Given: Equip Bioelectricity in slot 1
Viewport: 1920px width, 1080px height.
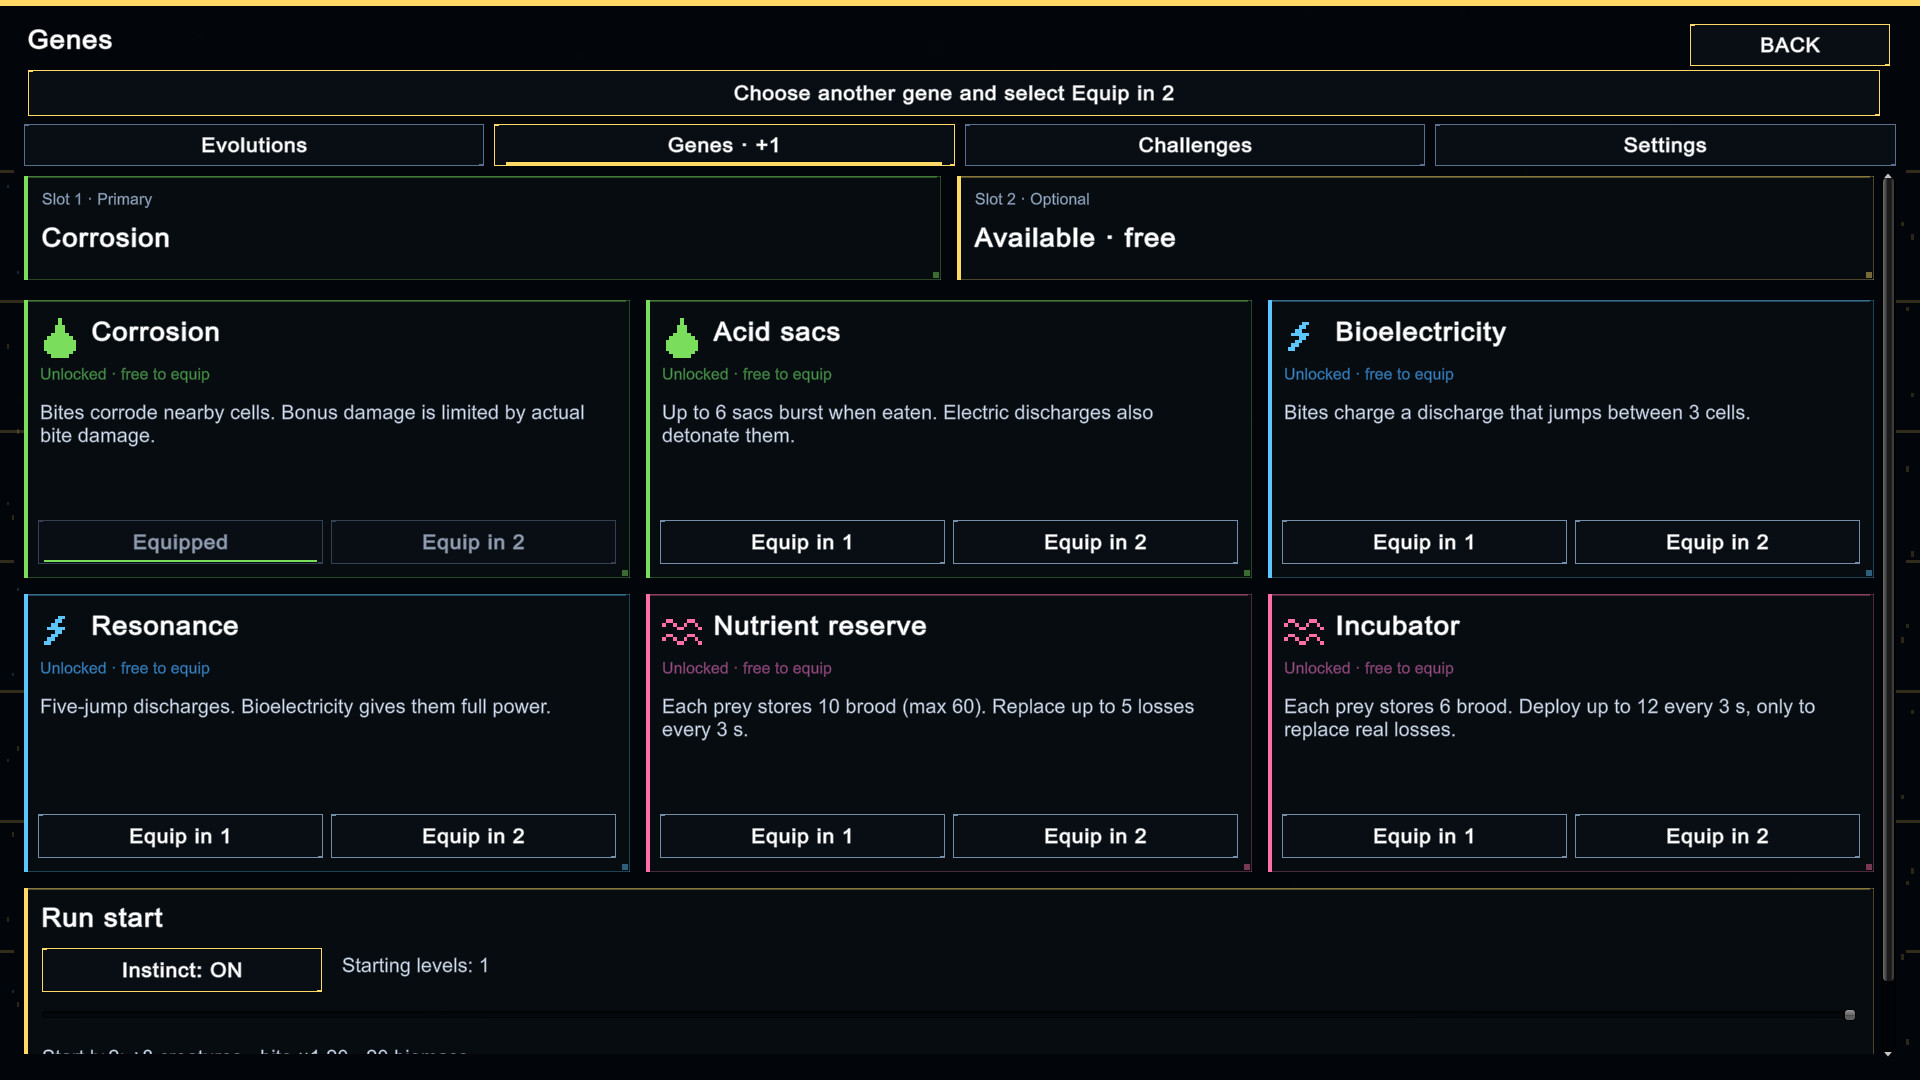Looking at the screenshot, I should [1424, 542].
